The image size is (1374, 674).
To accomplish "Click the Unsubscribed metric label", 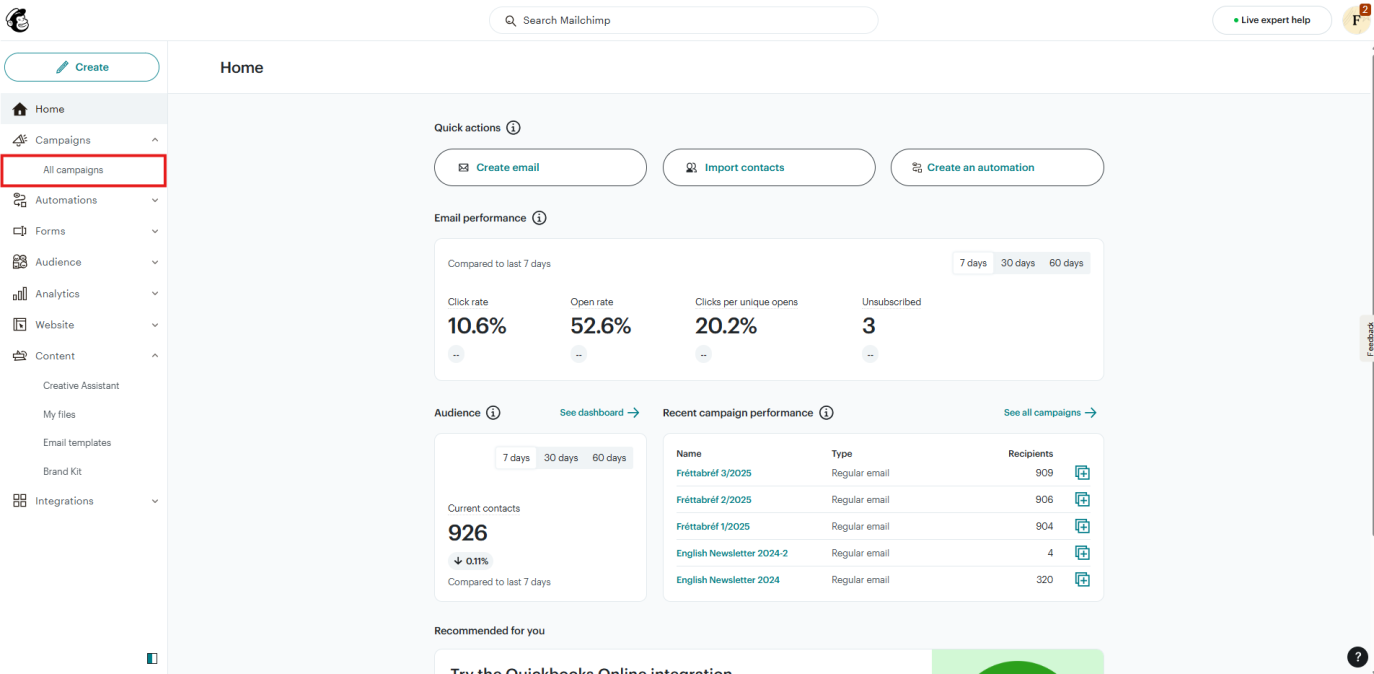I will tap(891, 302).
